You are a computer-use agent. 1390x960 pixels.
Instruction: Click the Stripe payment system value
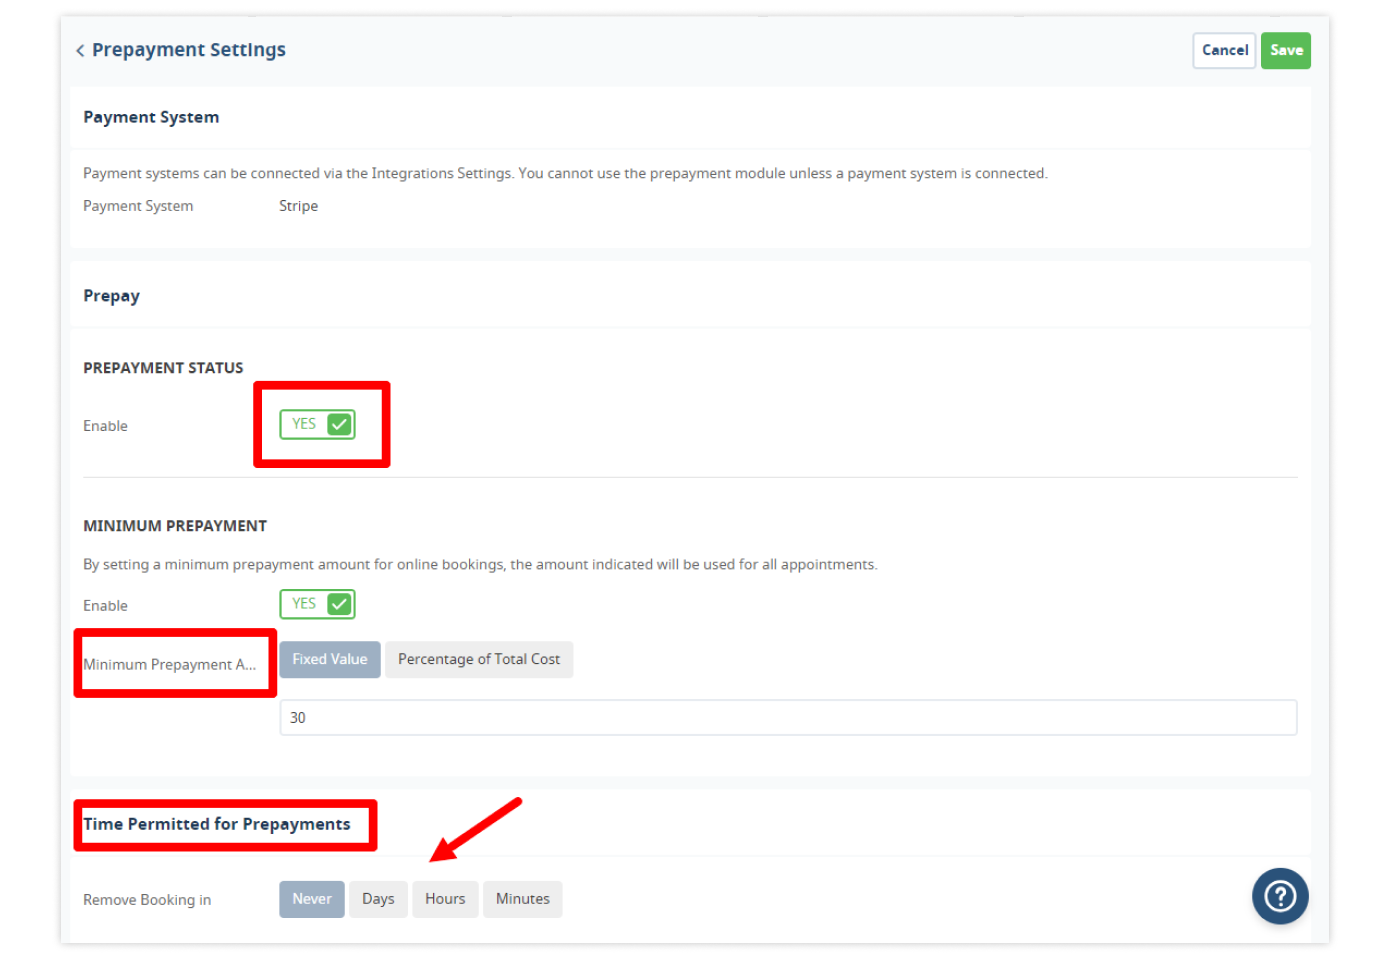(x=298, y=206)
